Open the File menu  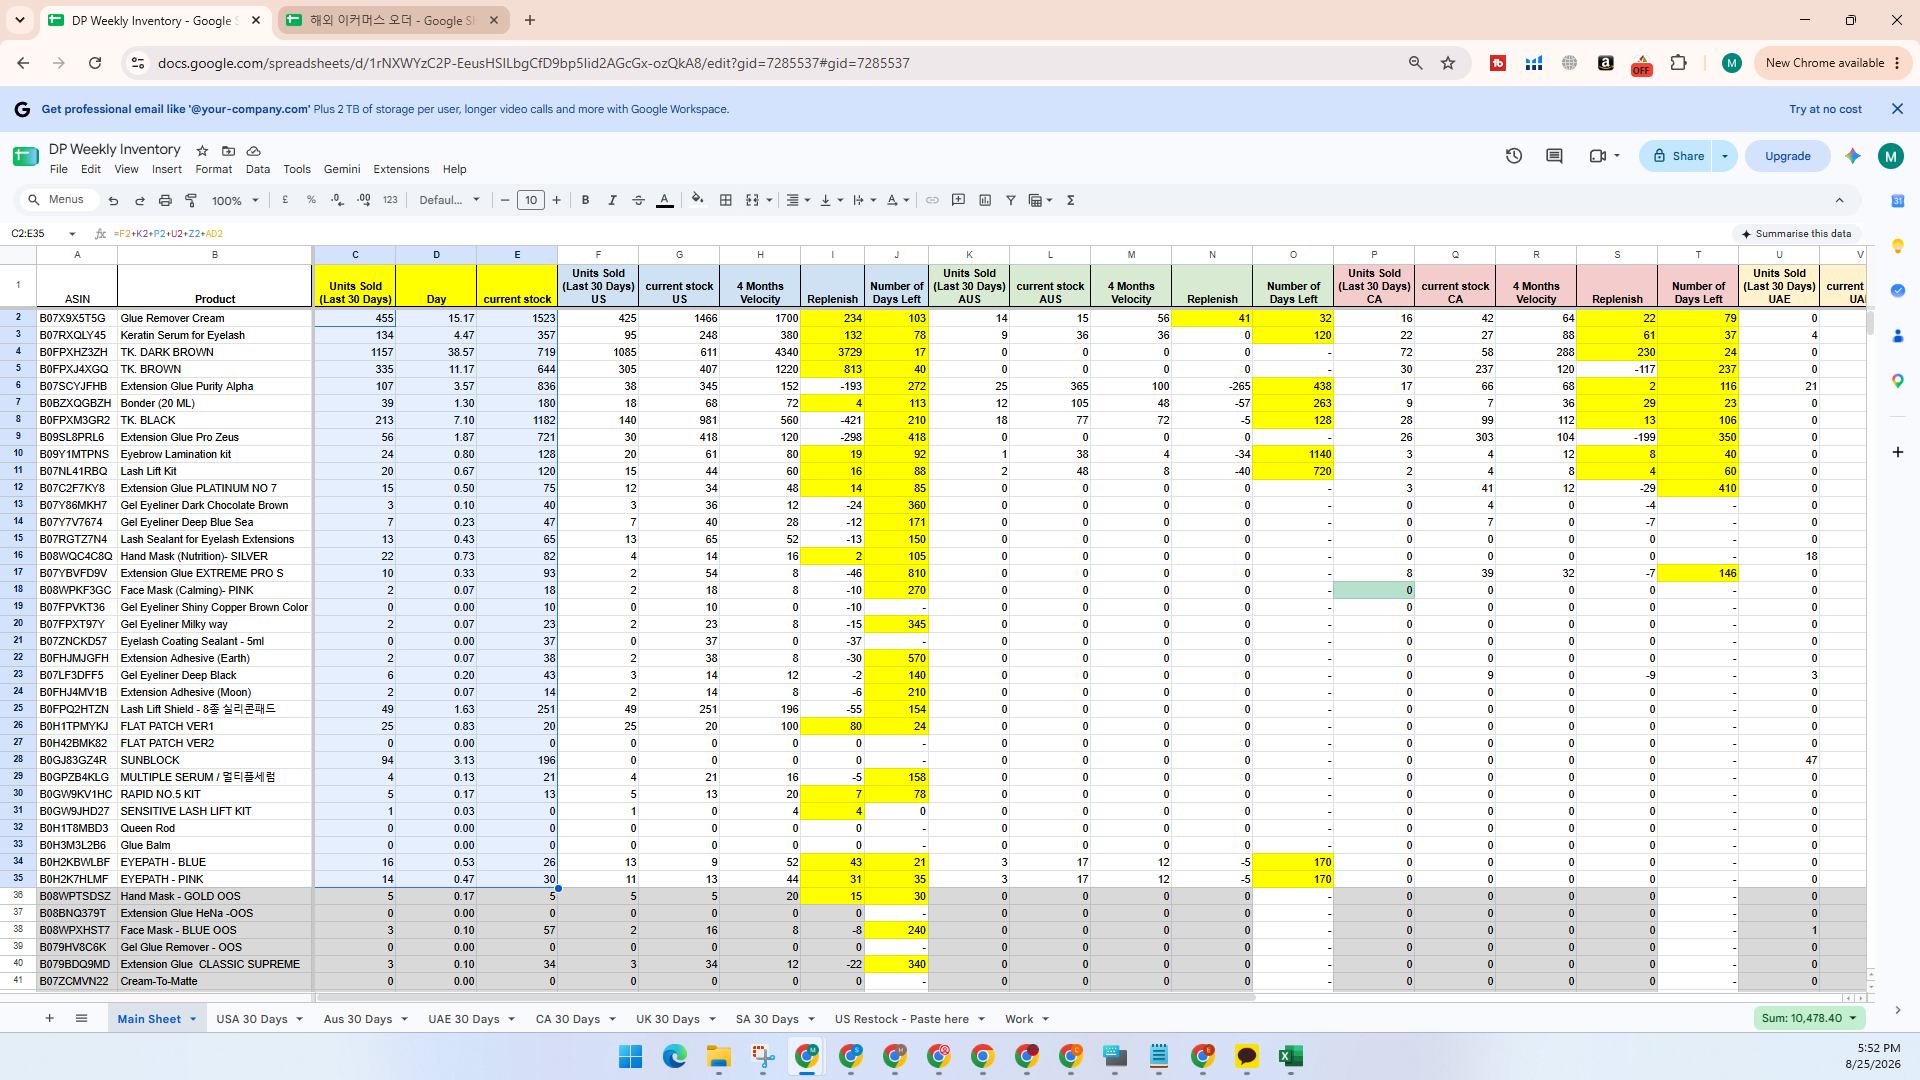click(59, 169)
